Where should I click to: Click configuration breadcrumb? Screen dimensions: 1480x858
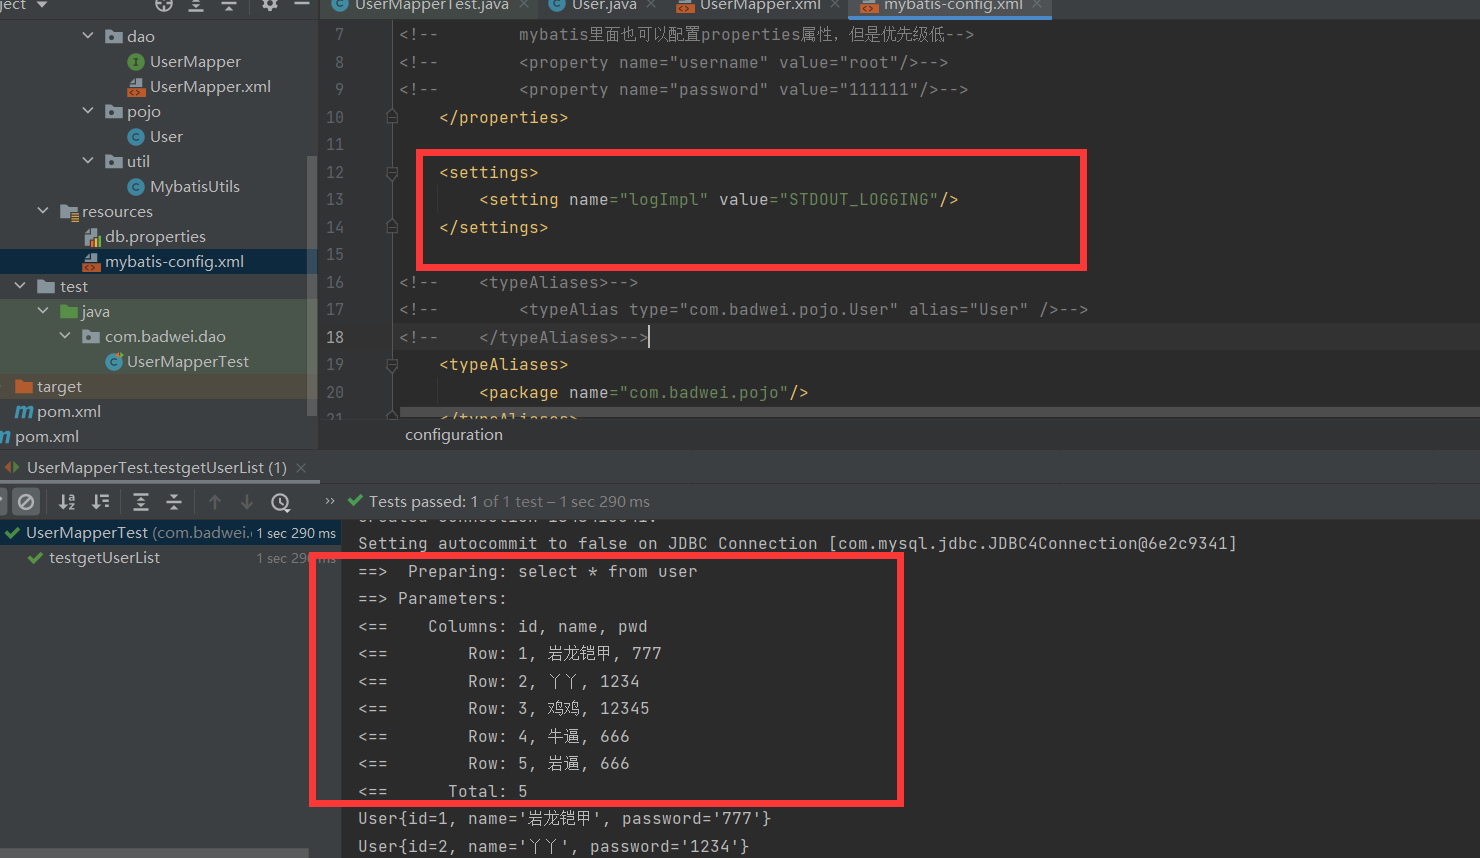pos(454,435)
